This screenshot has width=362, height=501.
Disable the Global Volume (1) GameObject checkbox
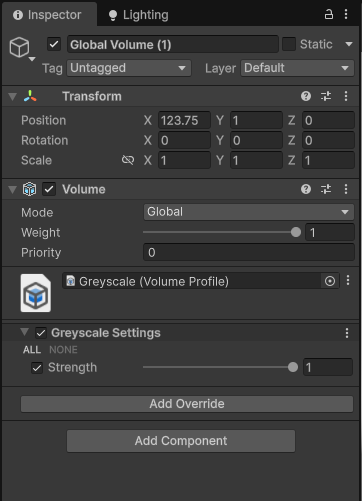tap(54, 44)
